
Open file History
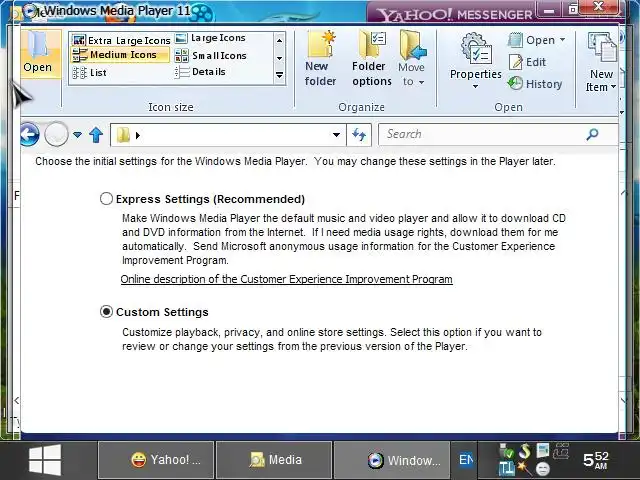pos(535,84)
